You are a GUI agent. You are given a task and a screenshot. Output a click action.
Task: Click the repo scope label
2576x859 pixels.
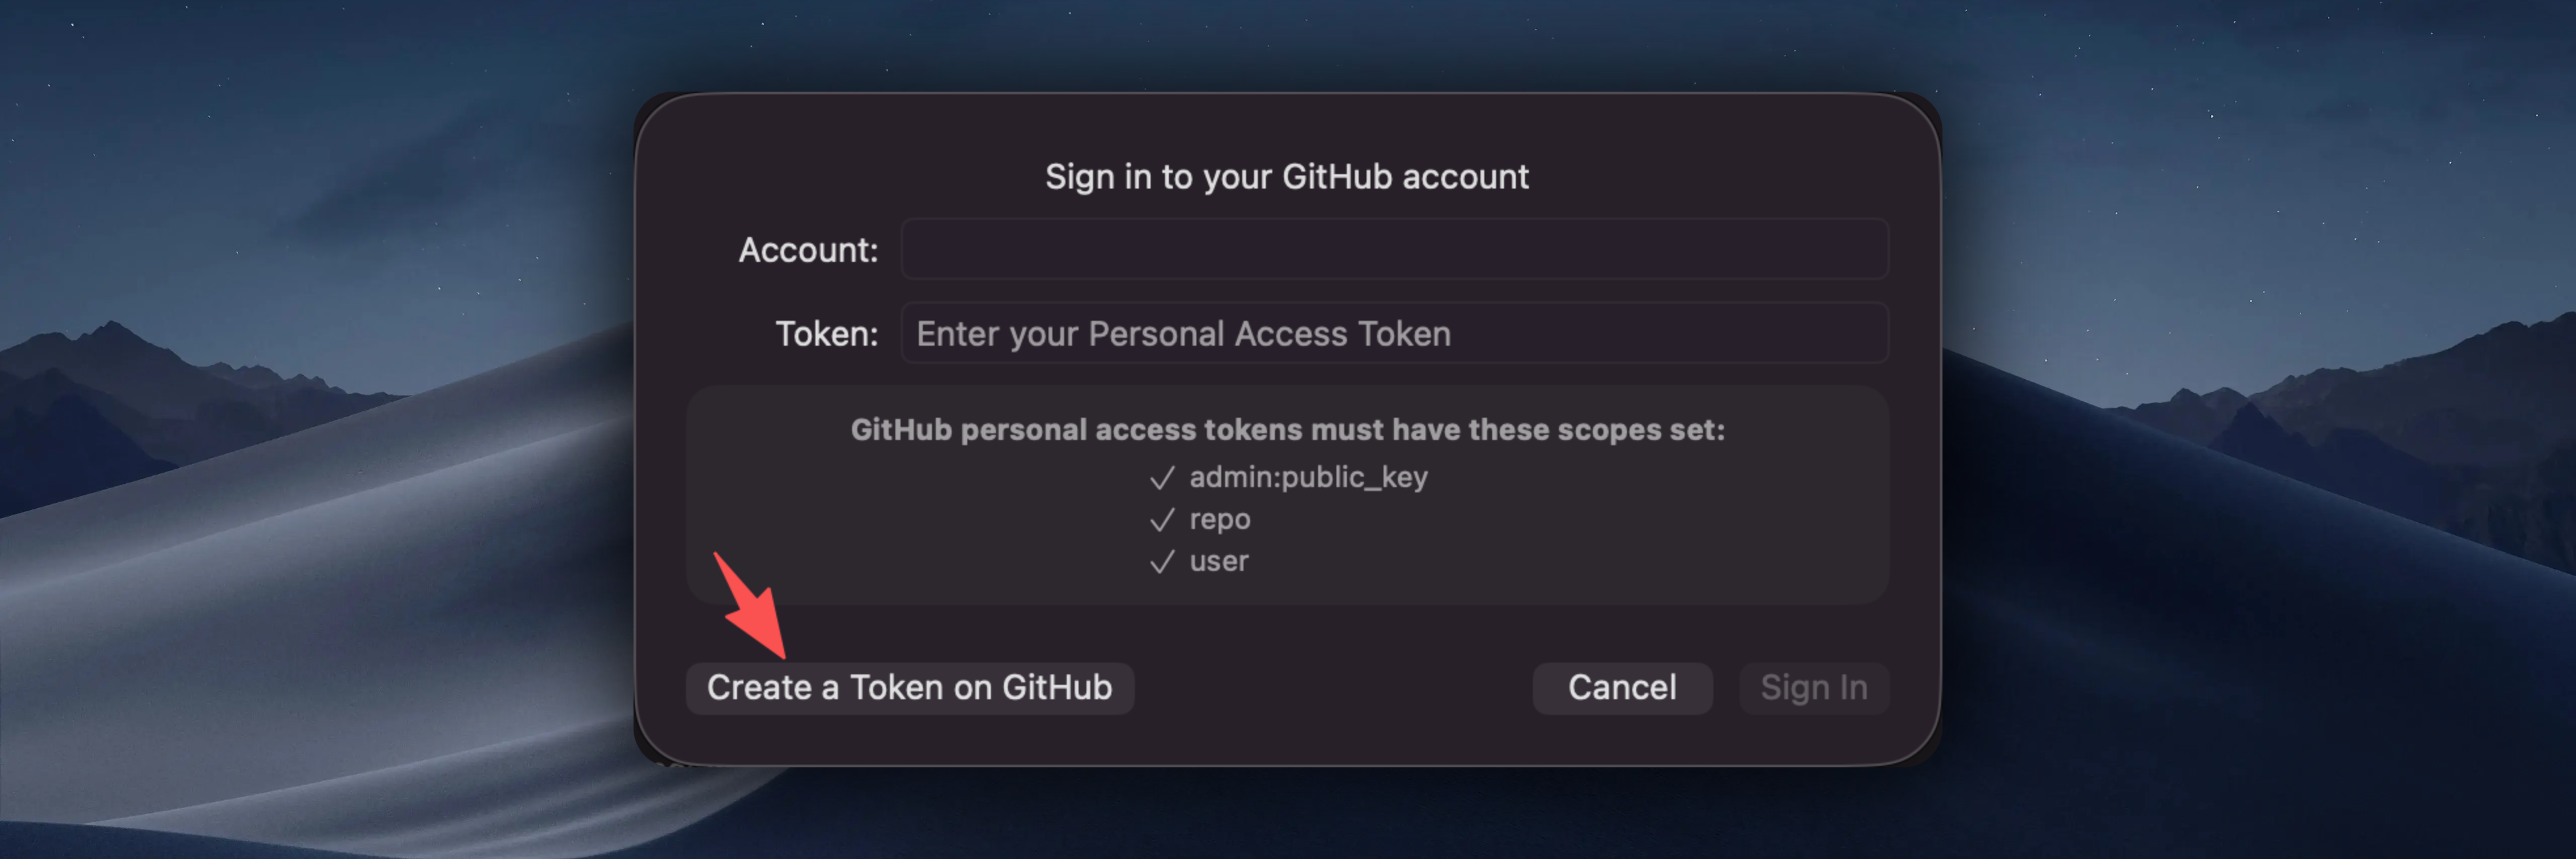pos(1219,519)
